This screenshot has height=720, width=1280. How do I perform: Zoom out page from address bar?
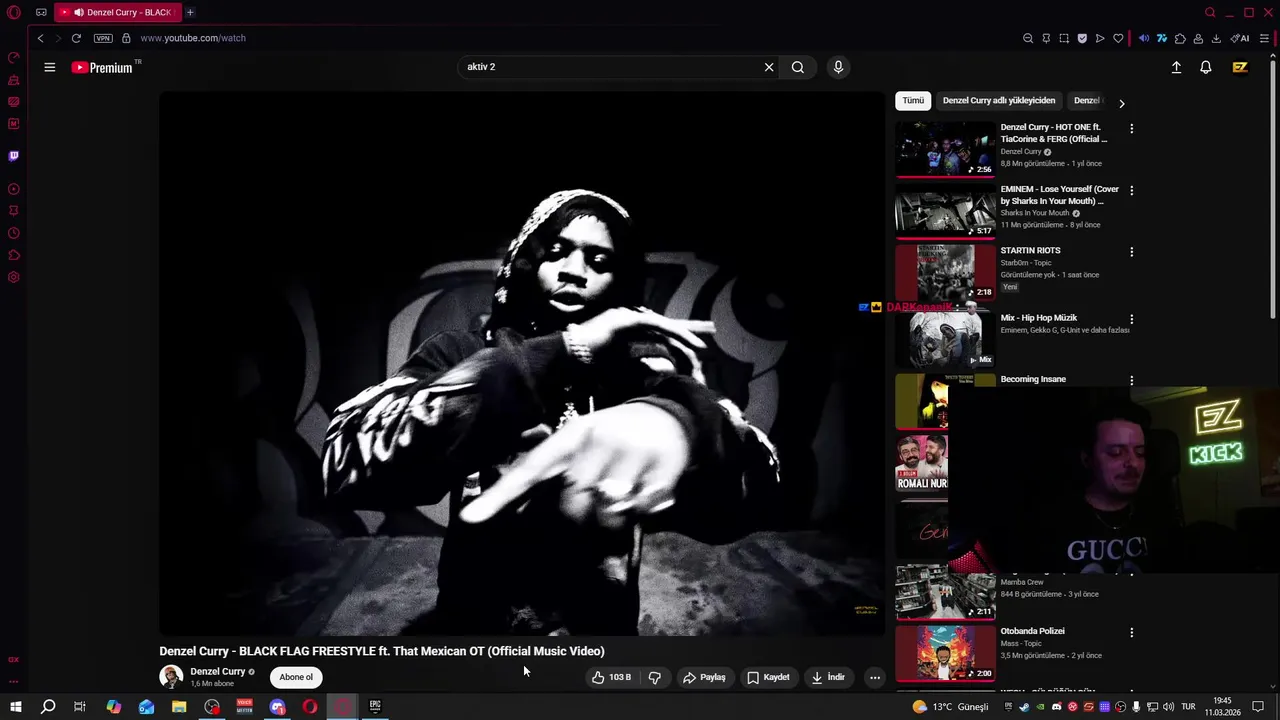tap(1028, 38)
